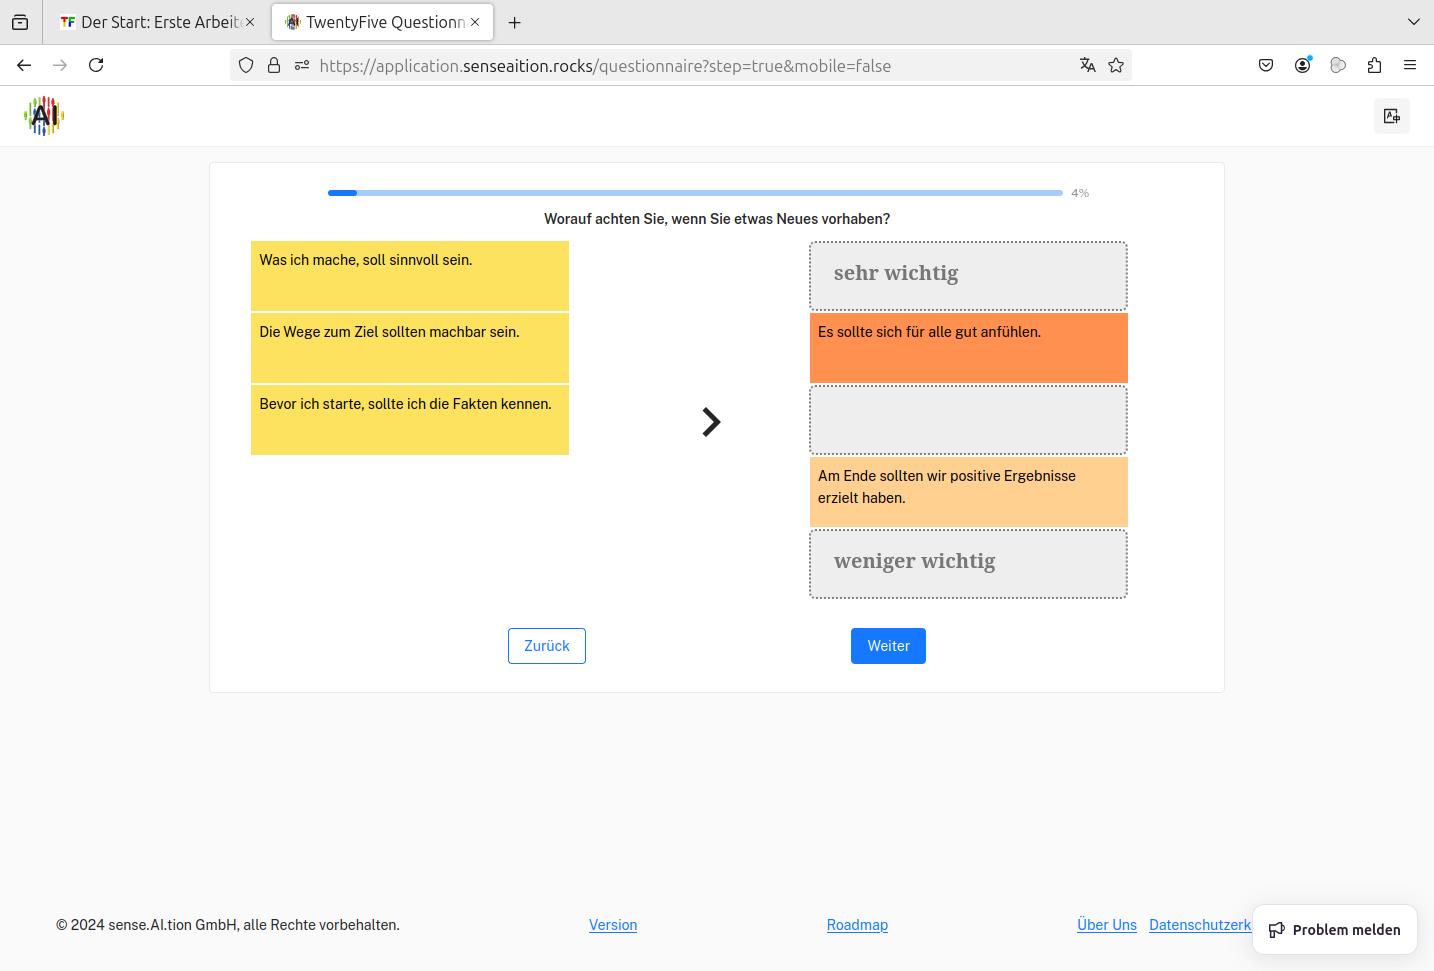Click the grayed-out toolbar icon beside the account icon
The image size is (1434, 971).
point(1338,65)
